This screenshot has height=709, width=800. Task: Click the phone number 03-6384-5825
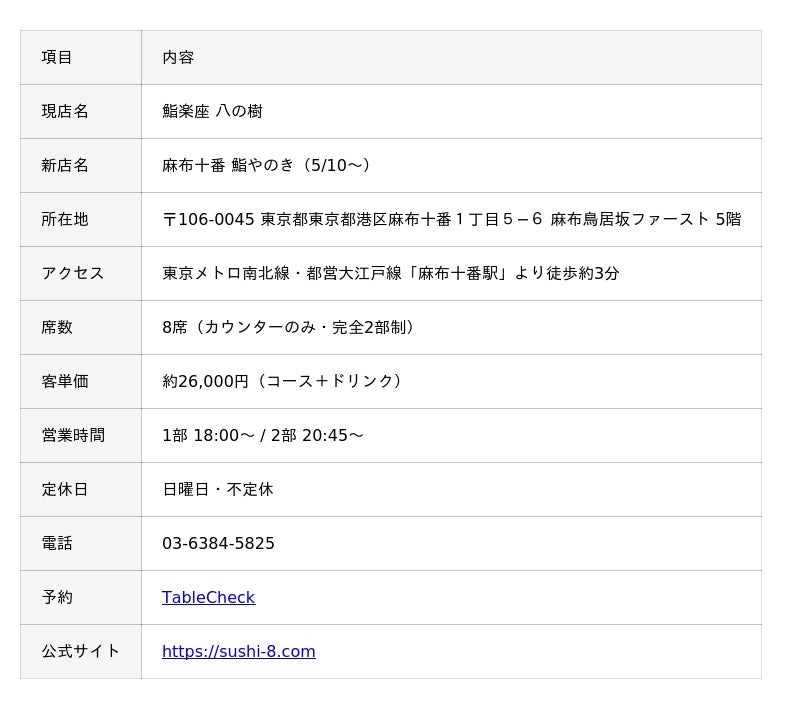pos(218,543)
